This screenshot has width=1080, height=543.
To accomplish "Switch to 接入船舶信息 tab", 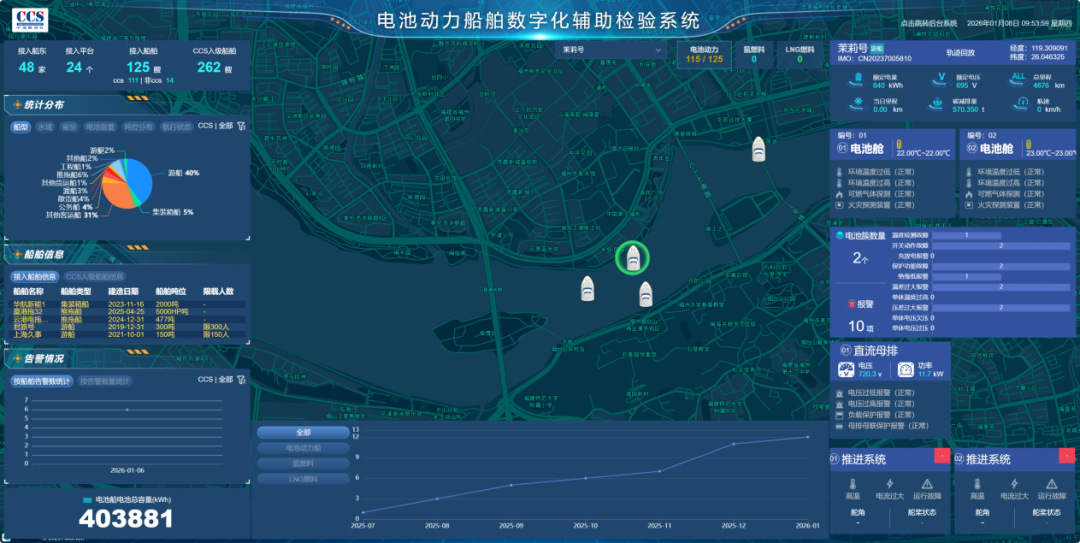I will (x=34, y=276).
